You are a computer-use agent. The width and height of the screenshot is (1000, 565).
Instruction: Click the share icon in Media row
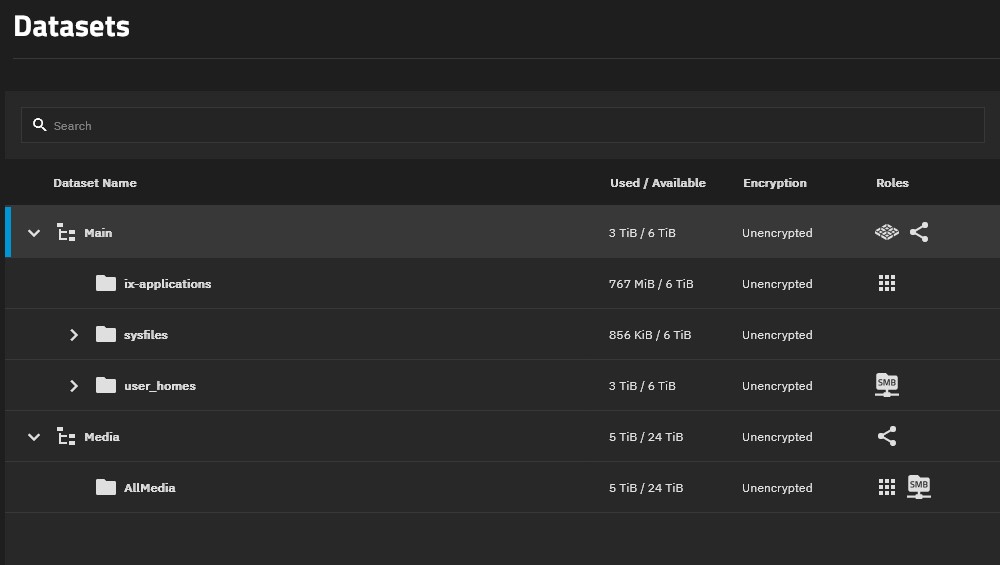tap(886, 437)
